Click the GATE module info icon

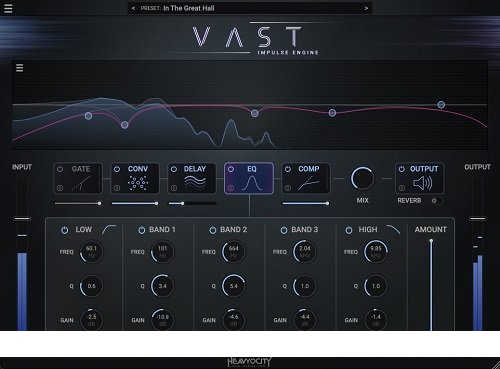pyautogui.click(x=60, y=188)
